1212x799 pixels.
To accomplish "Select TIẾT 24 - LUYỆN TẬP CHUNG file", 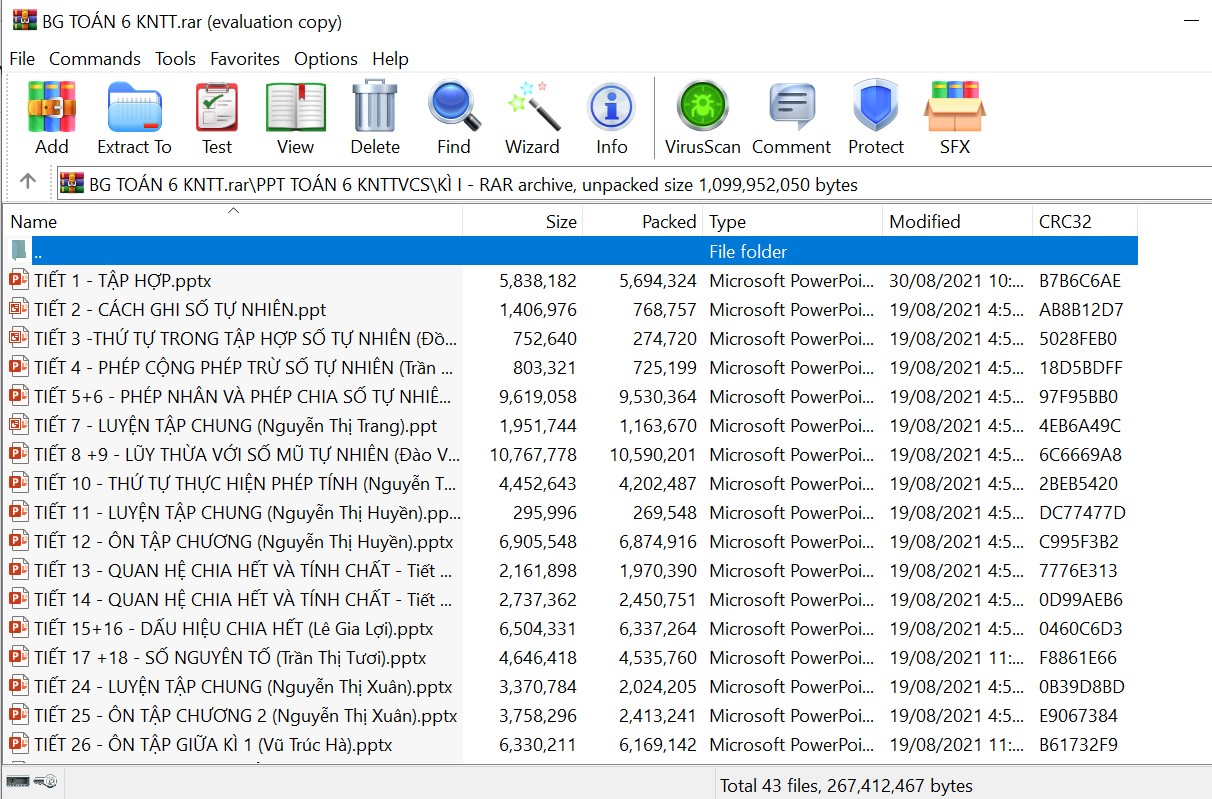I will [x=571, y=686].
